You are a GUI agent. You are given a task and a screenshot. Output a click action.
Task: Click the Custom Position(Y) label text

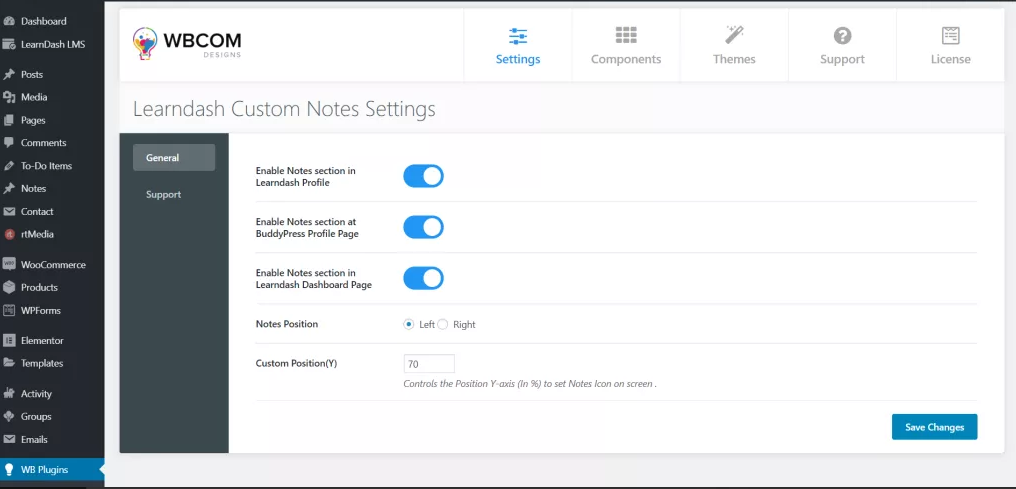tap(296, 363)
